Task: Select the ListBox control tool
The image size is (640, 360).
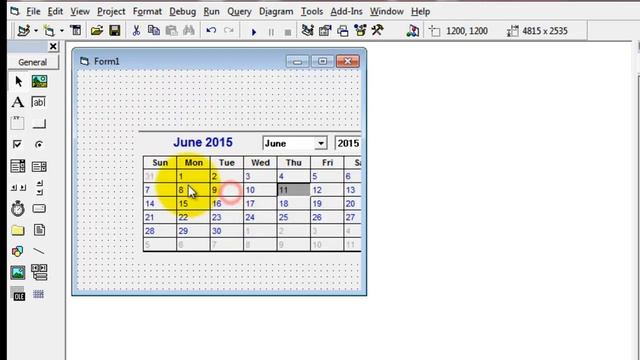Action: [39, 166]
